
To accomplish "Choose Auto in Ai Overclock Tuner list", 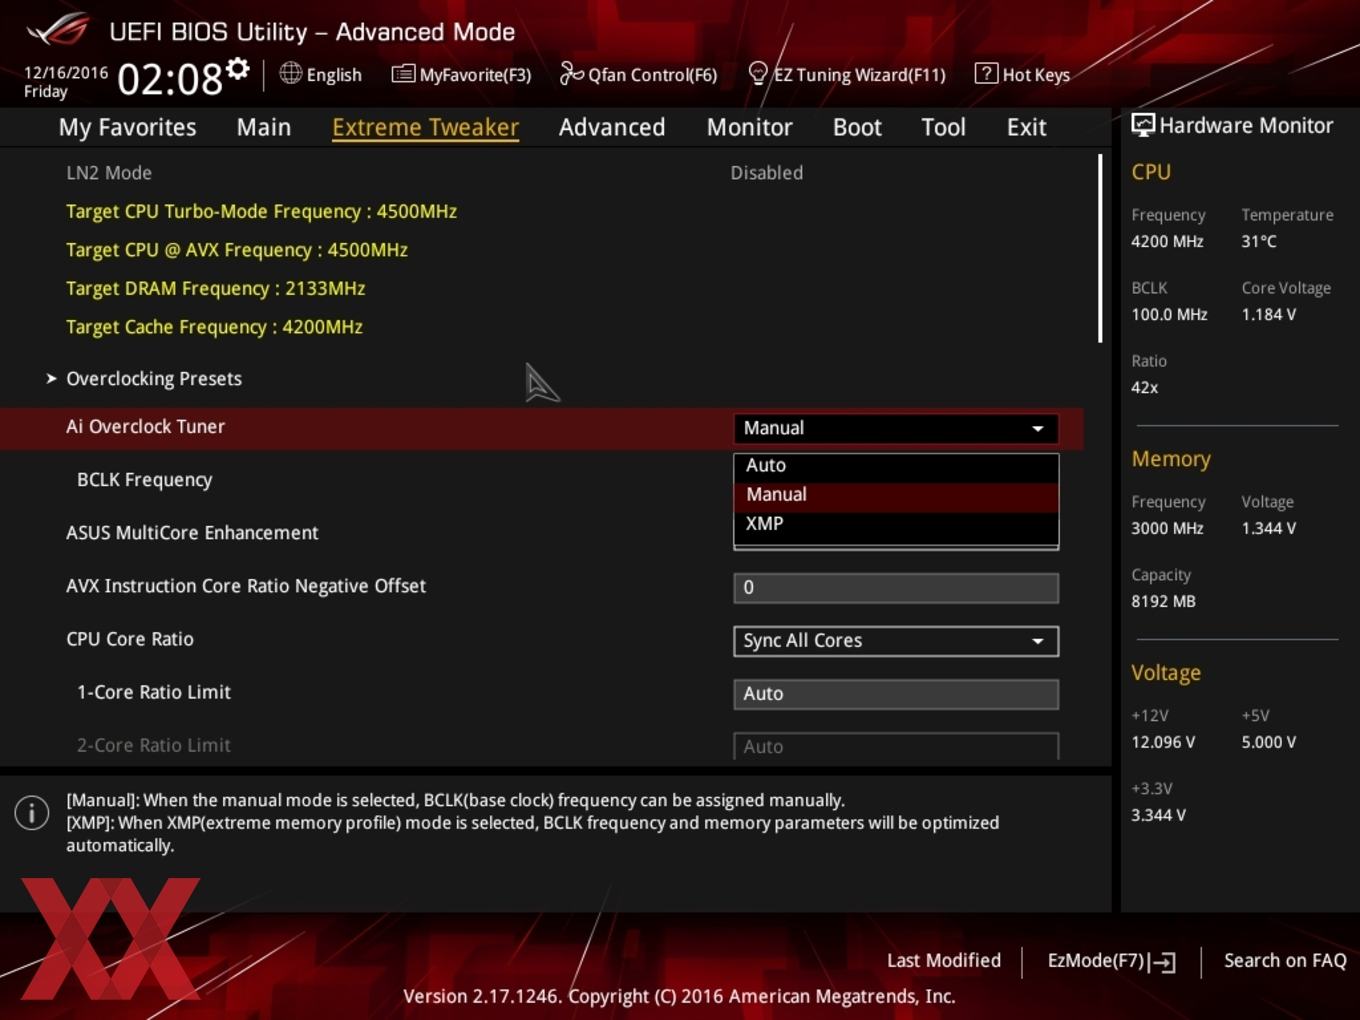I will pyautogui.click(x=896, y=465).
